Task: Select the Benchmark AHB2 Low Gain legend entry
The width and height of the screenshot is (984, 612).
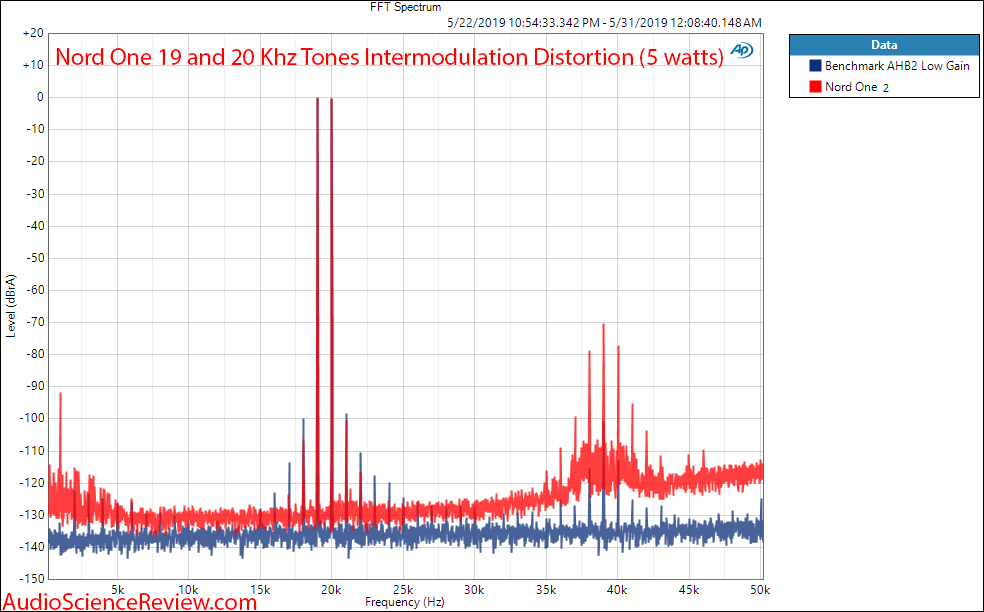Action: [x=889, y=65]
